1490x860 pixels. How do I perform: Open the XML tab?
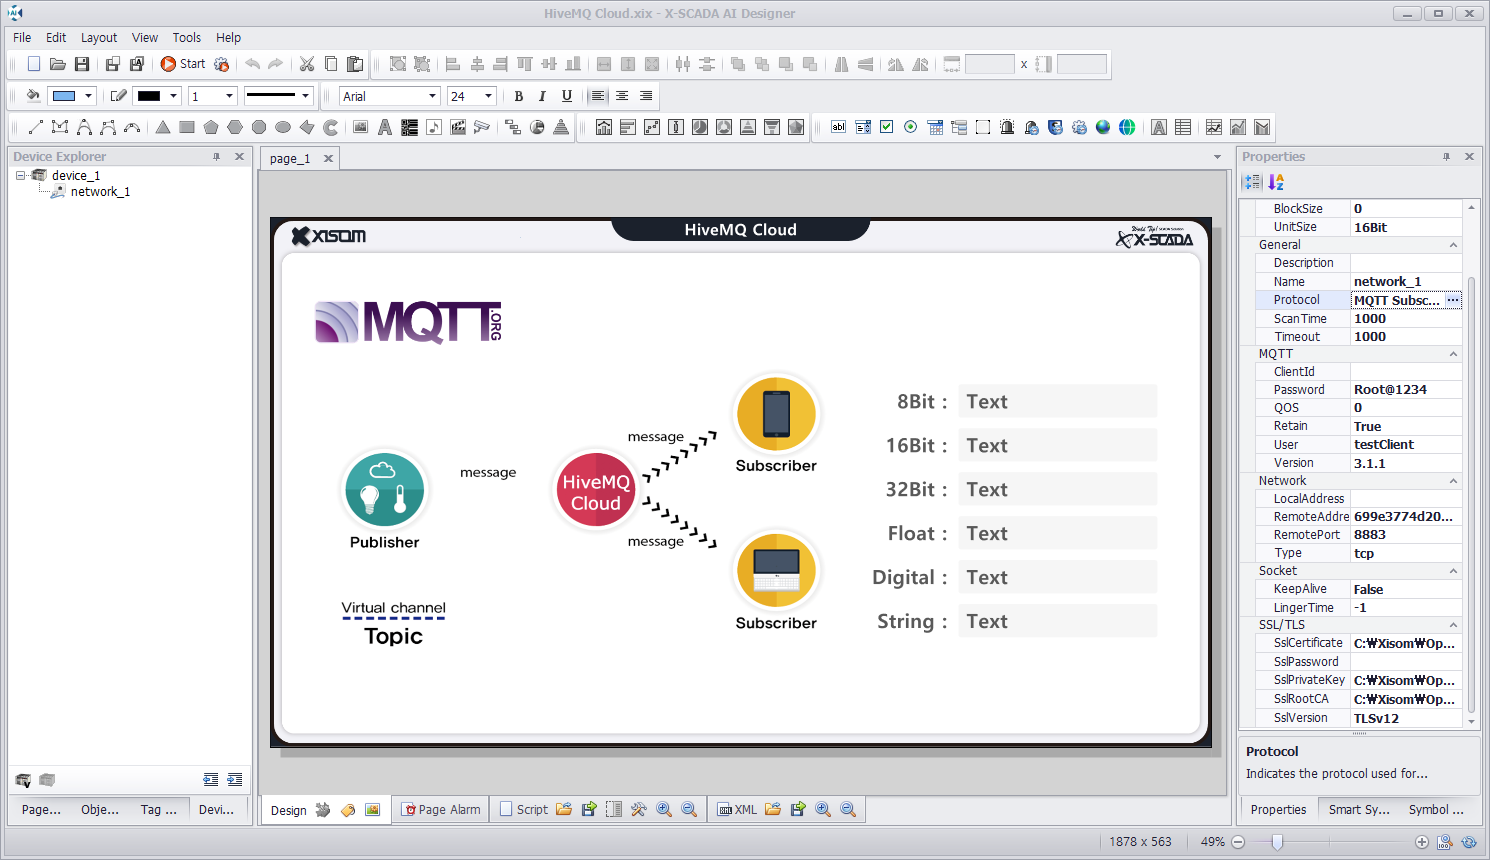[737, 810]
